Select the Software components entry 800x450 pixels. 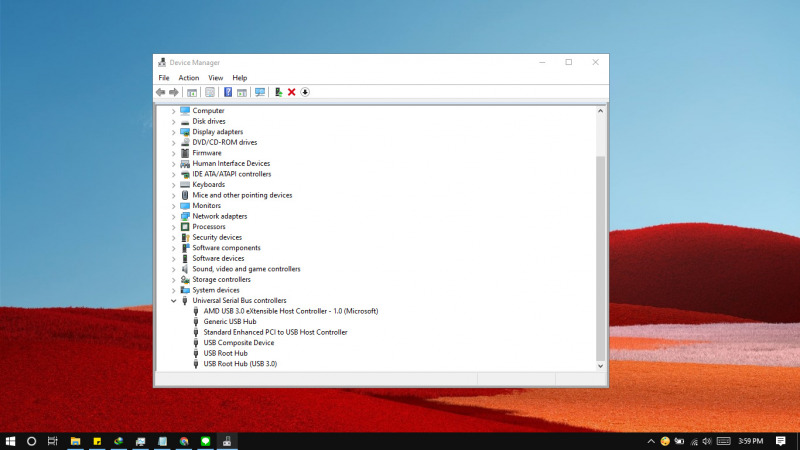(226, 248)
